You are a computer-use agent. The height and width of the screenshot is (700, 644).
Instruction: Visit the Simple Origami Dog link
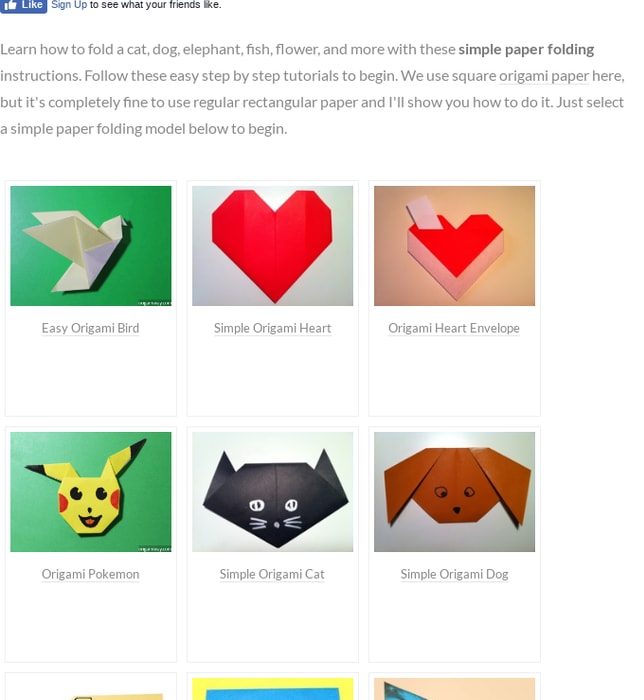coord(454,574)
